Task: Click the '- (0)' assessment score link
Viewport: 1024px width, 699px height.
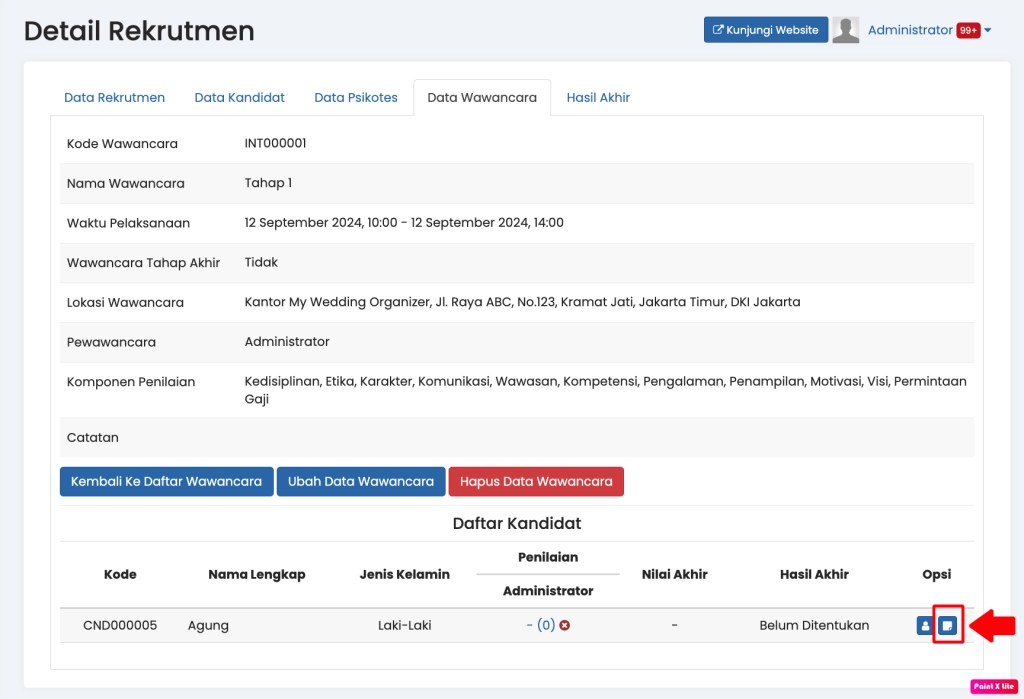Action: (540, 626)
